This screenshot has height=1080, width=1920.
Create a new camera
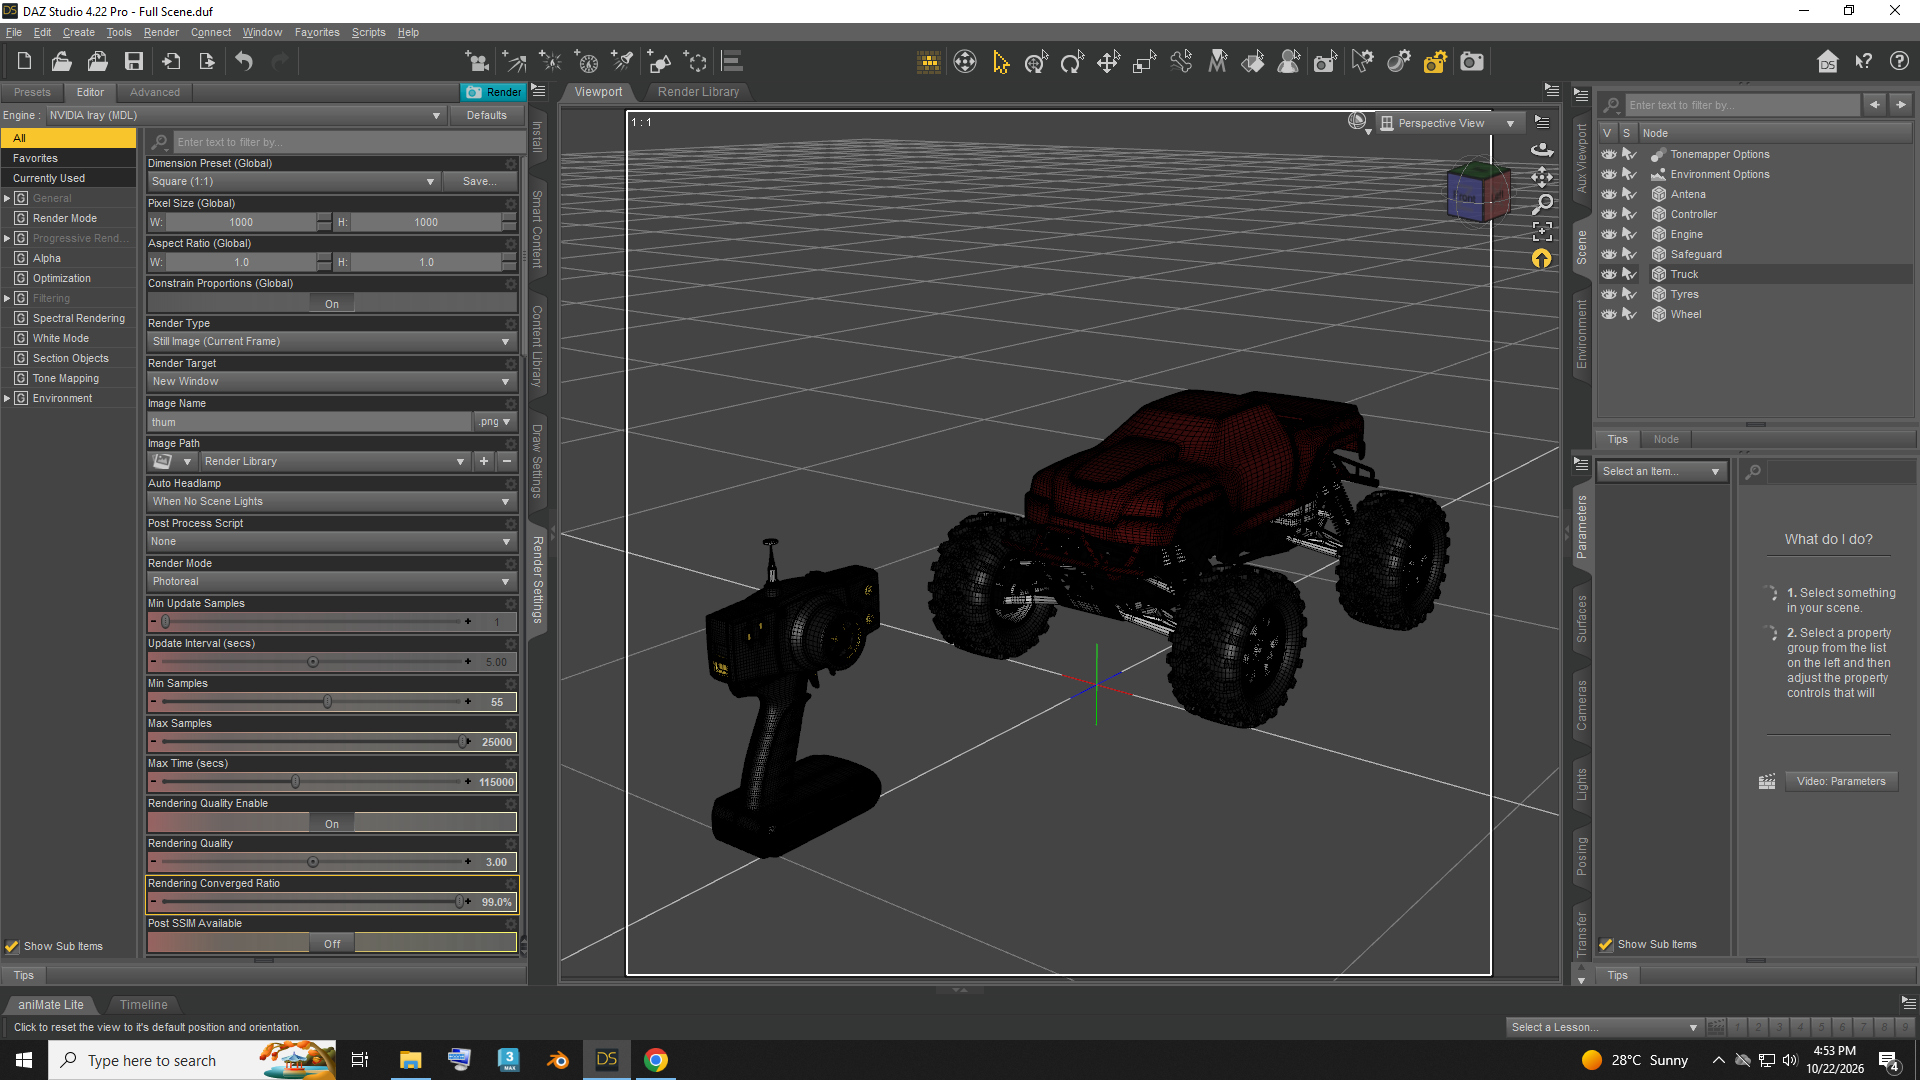[477, 62]
